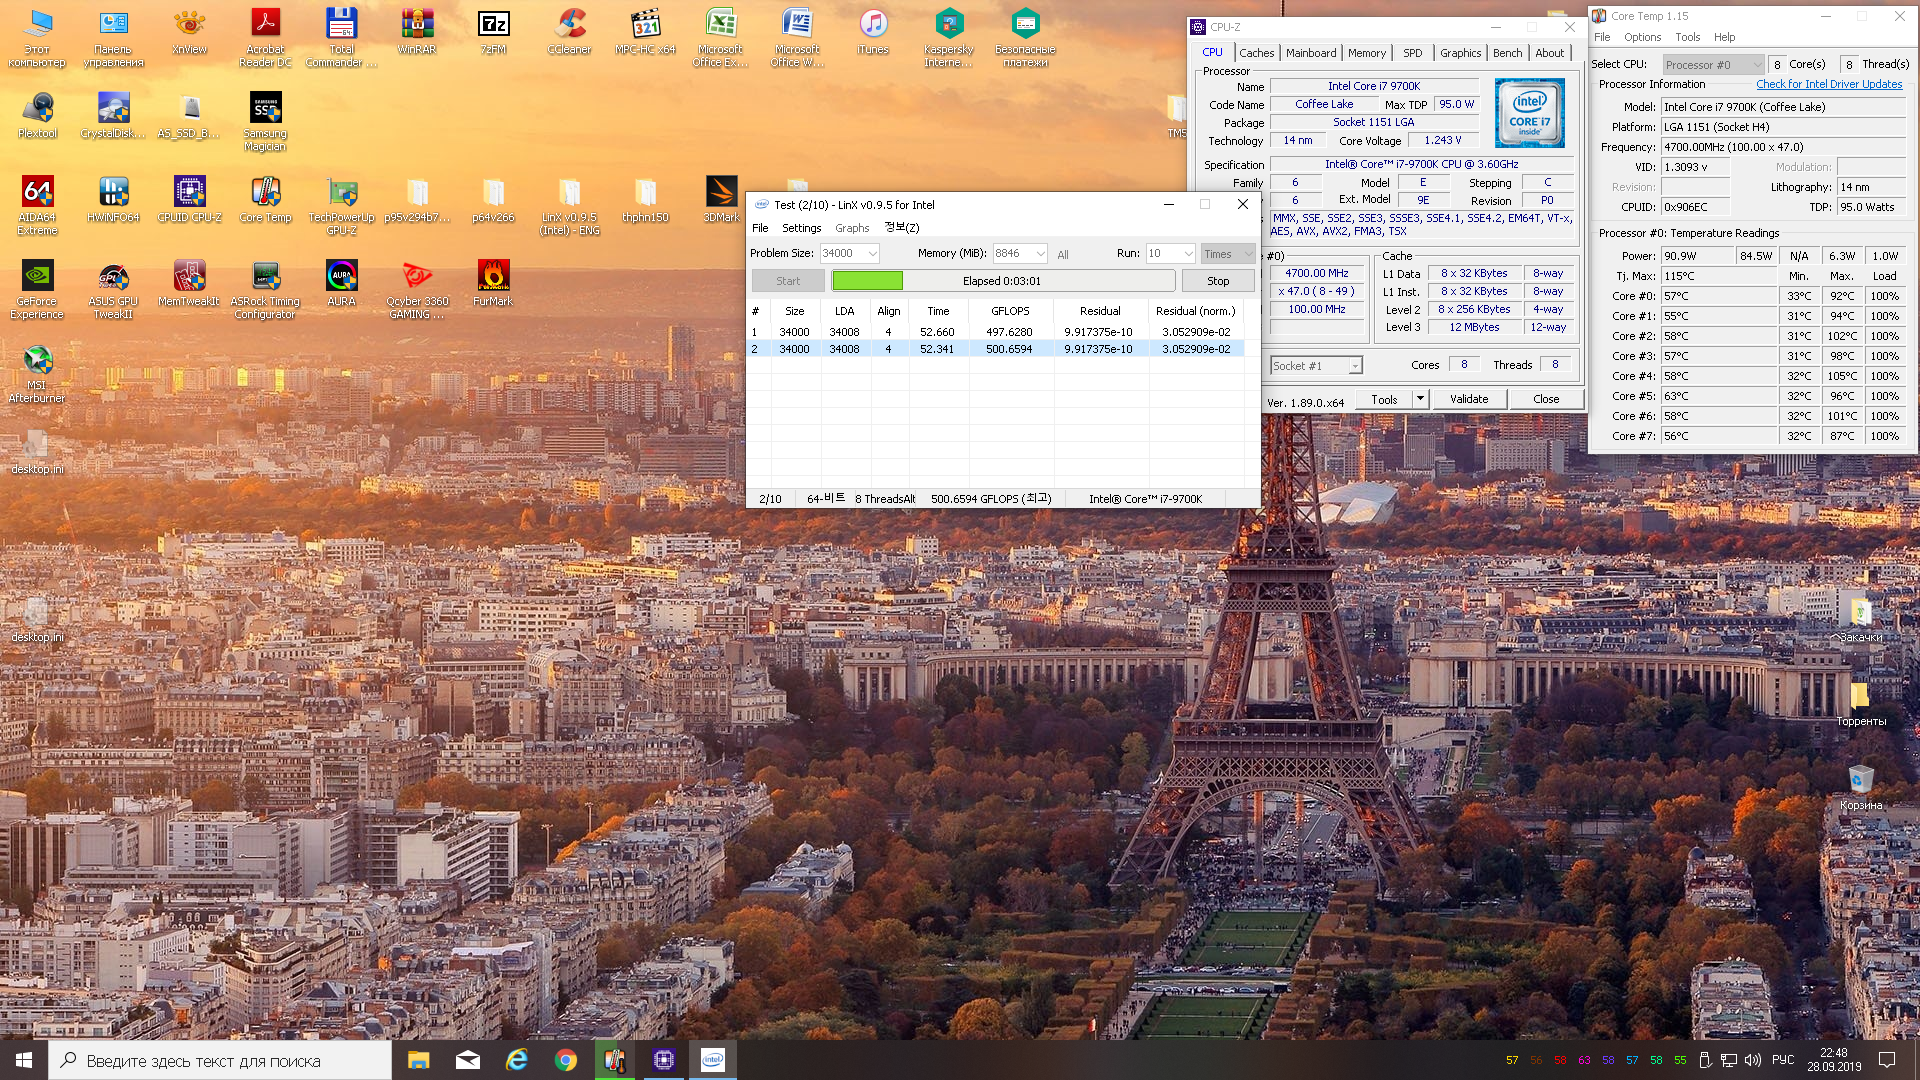This screenshot has width=1920, height=1080.
Task: Open the 3DMark desktop shortcut
Action: [x=721, y=192]
